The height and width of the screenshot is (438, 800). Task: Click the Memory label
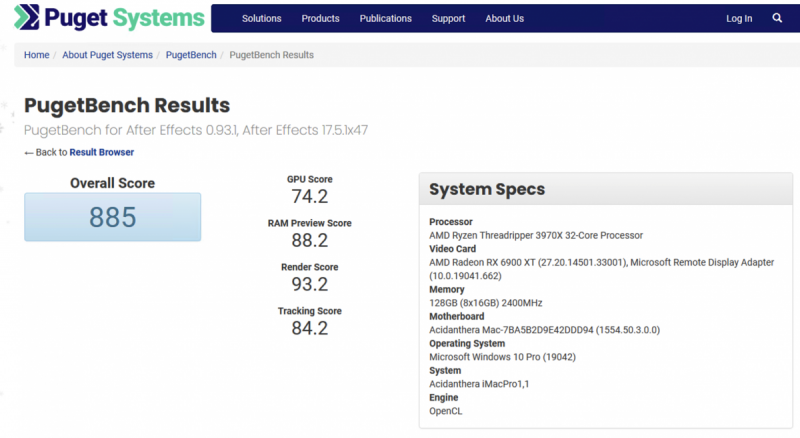[447, 289]
